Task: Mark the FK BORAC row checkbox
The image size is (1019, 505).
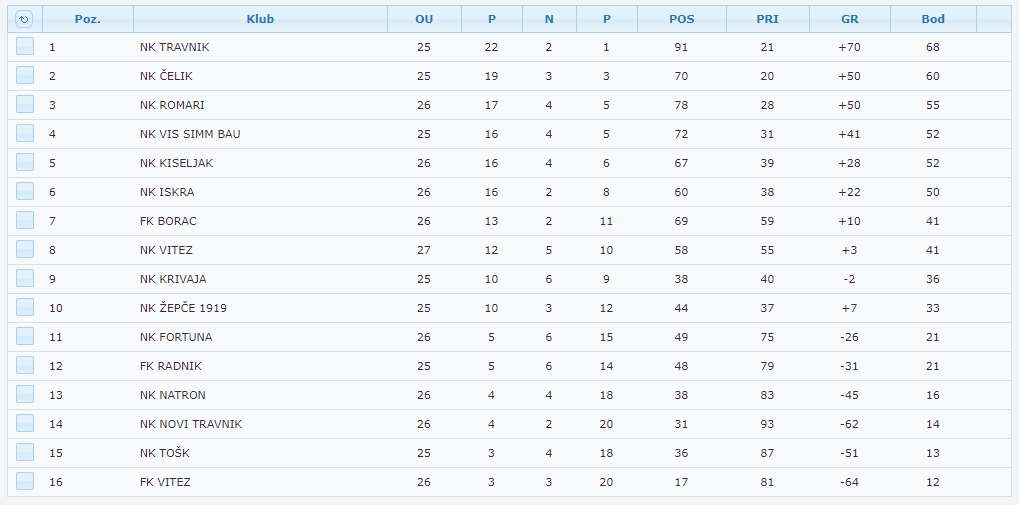Action: point(25,221)
